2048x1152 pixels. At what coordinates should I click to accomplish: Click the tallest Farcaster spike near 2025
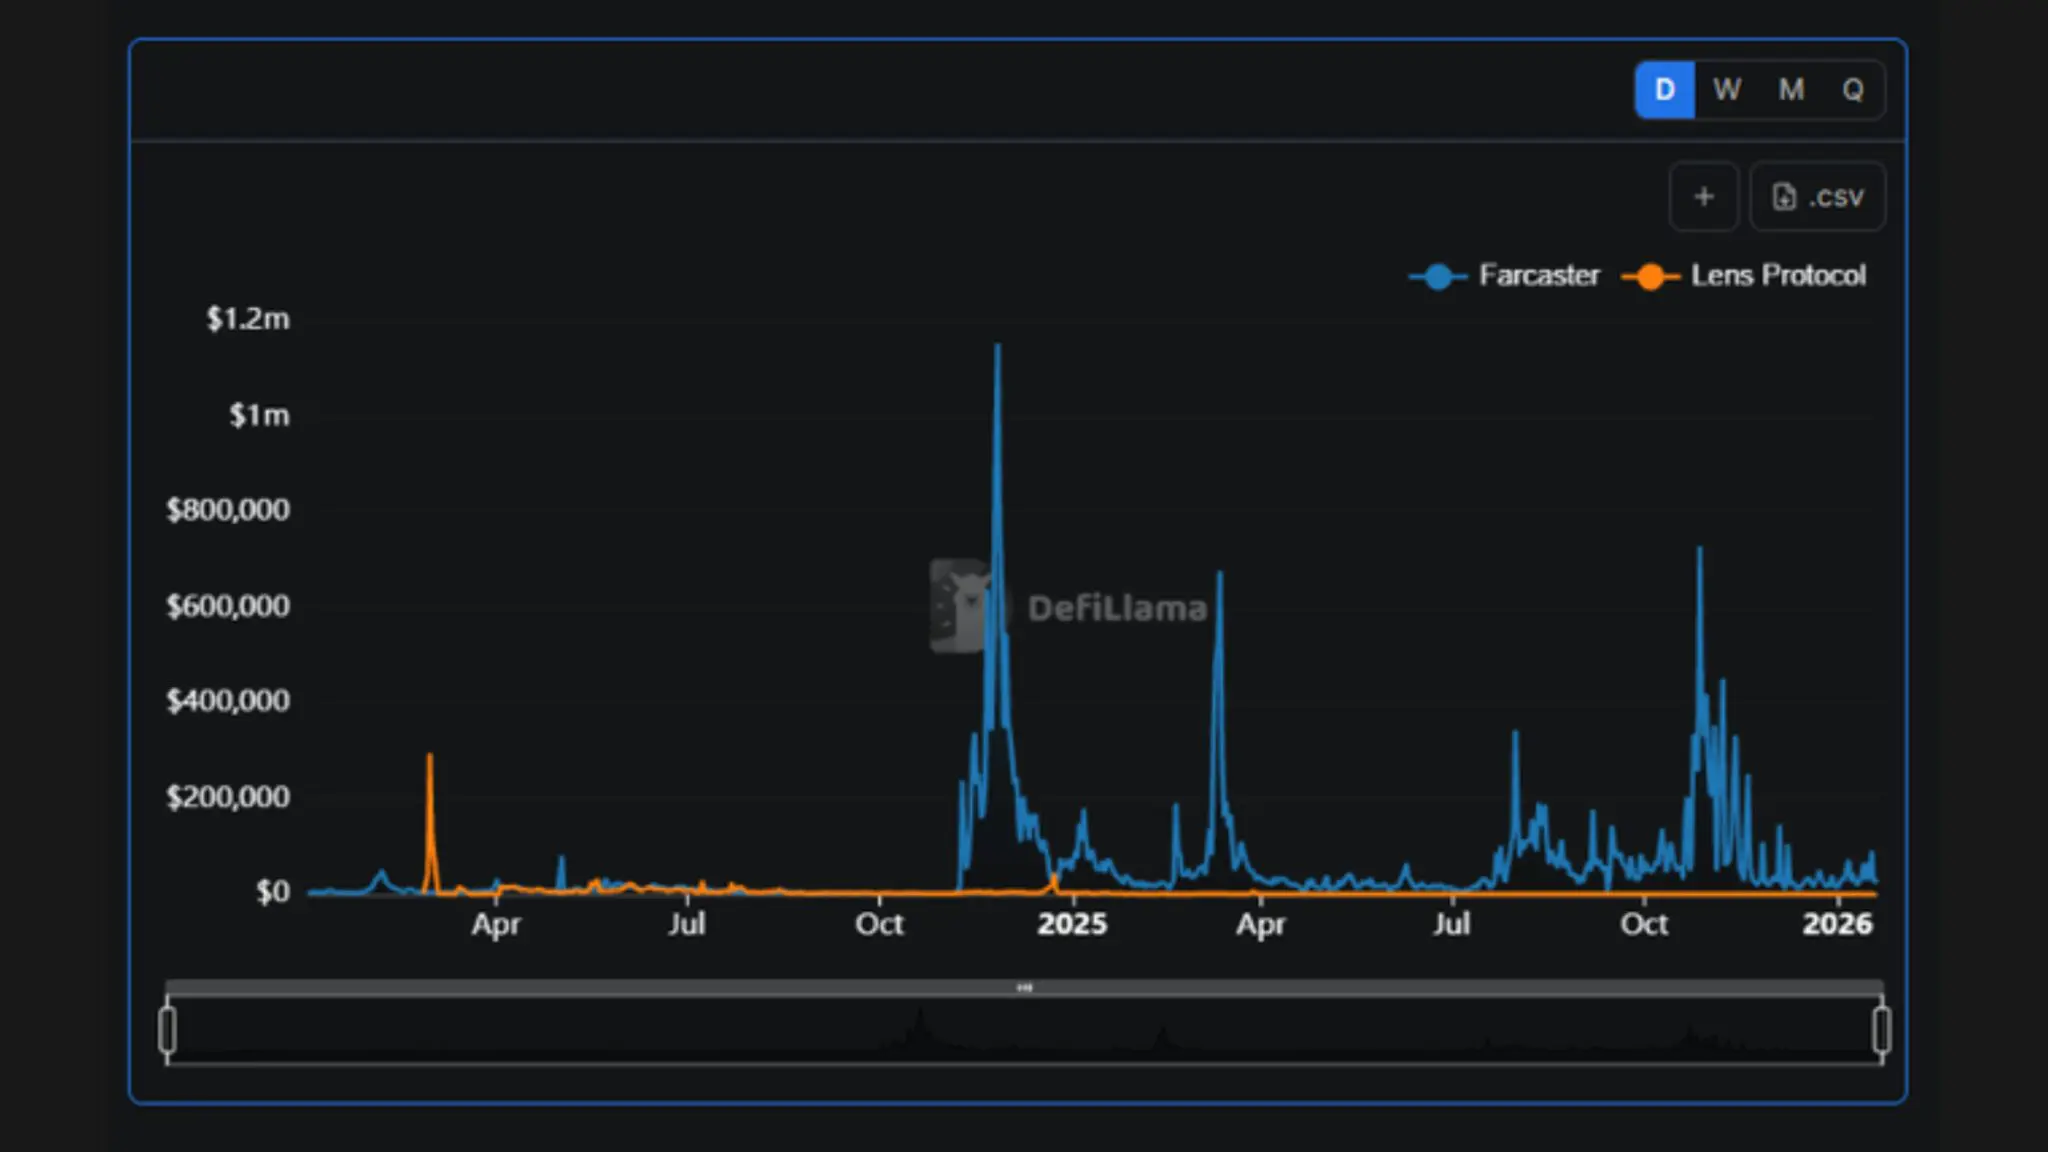998,348
